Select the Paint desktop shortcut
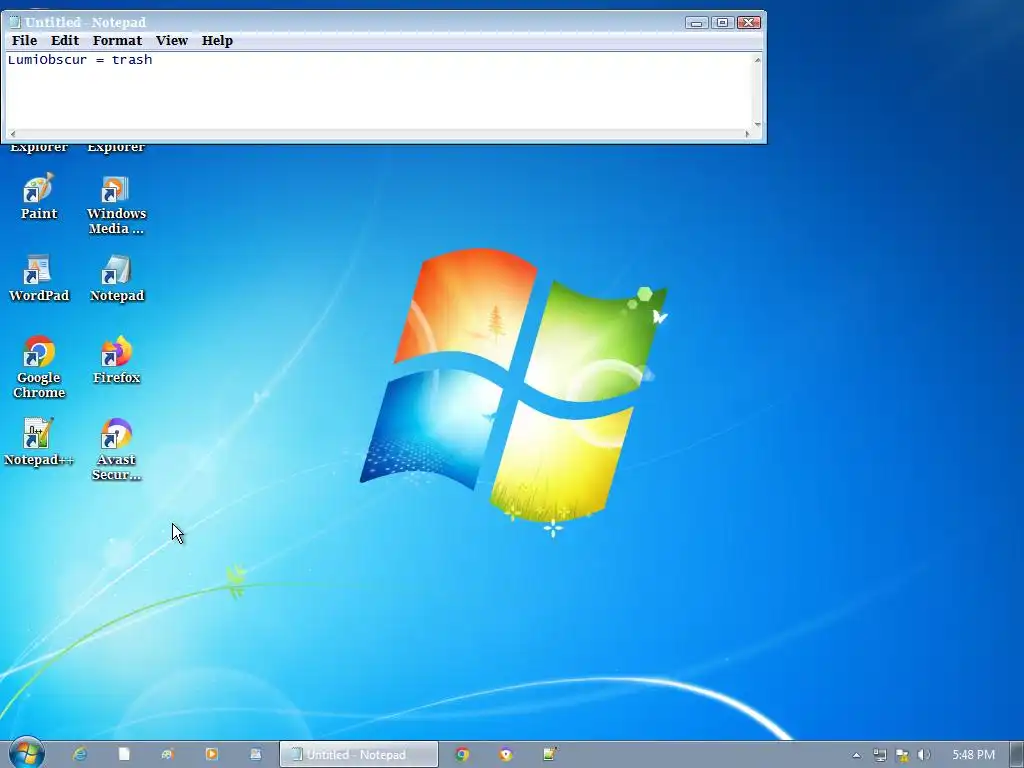The image size is (1024, 768). click(39, 197)
